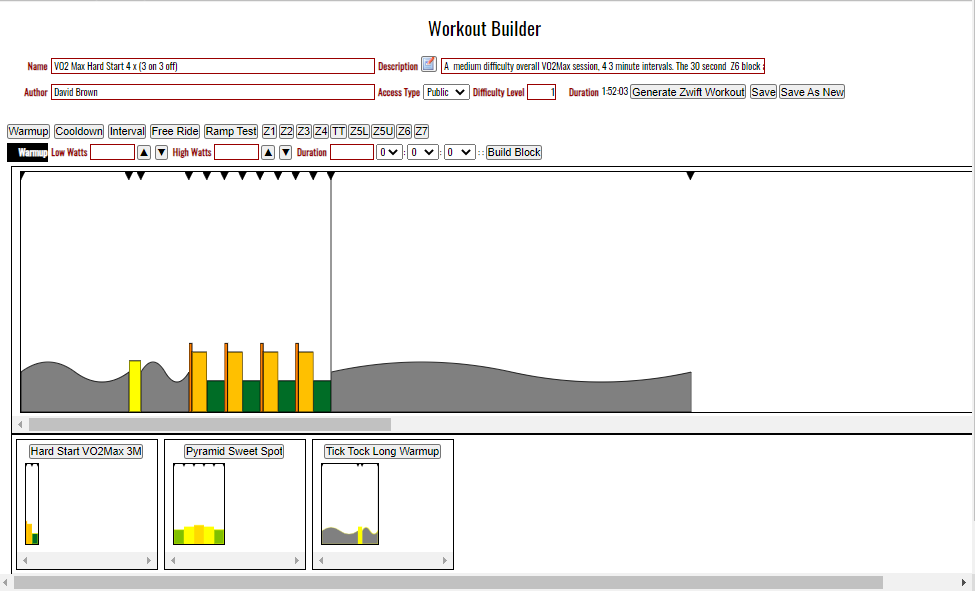Viewport: 975px width, 591px height.
Task: Open the Pyramid Sweet Spot block thumbnail
Action: click(x=234, y=452)
